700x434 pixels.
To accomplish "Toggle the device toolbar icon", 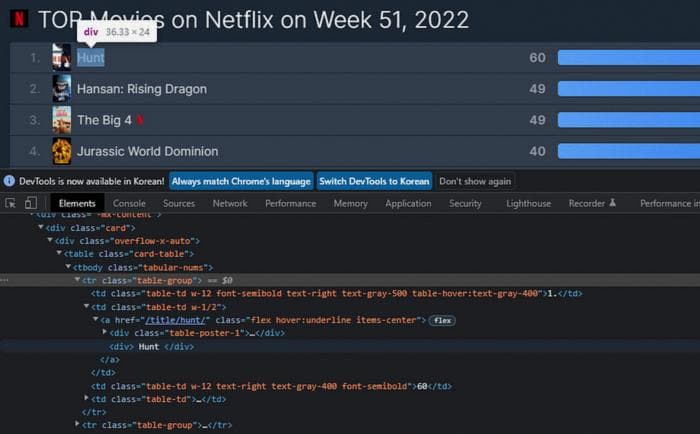I will pyautogui.click(x=30, y=203).
